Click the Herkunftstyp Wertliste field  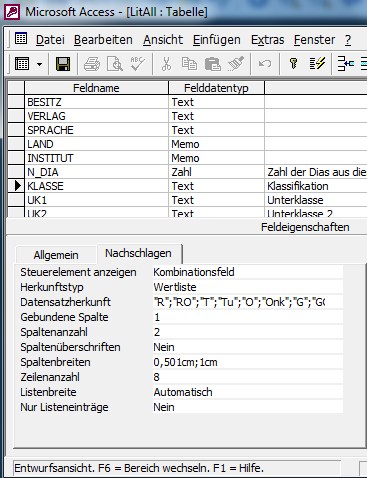click(248, 287)
